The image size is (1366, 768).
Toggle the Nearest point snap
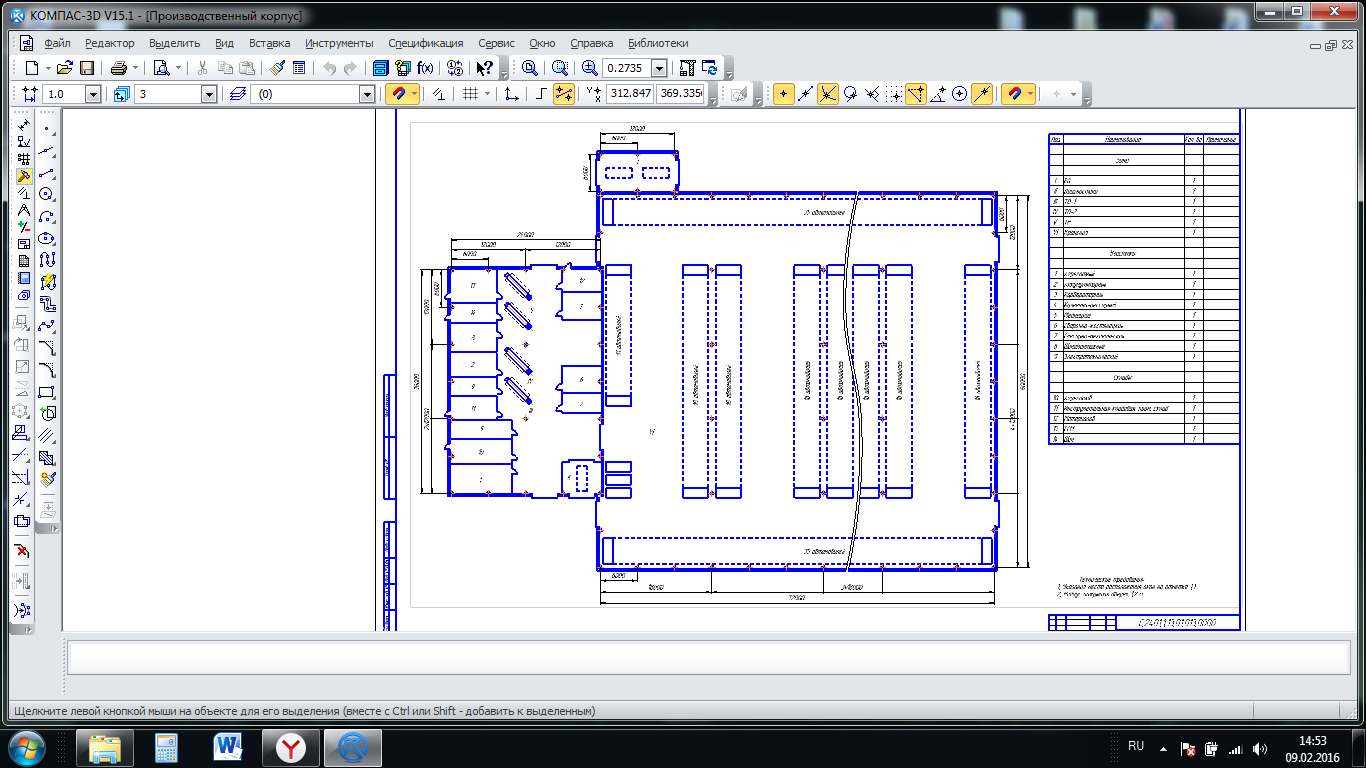(783, 94)
